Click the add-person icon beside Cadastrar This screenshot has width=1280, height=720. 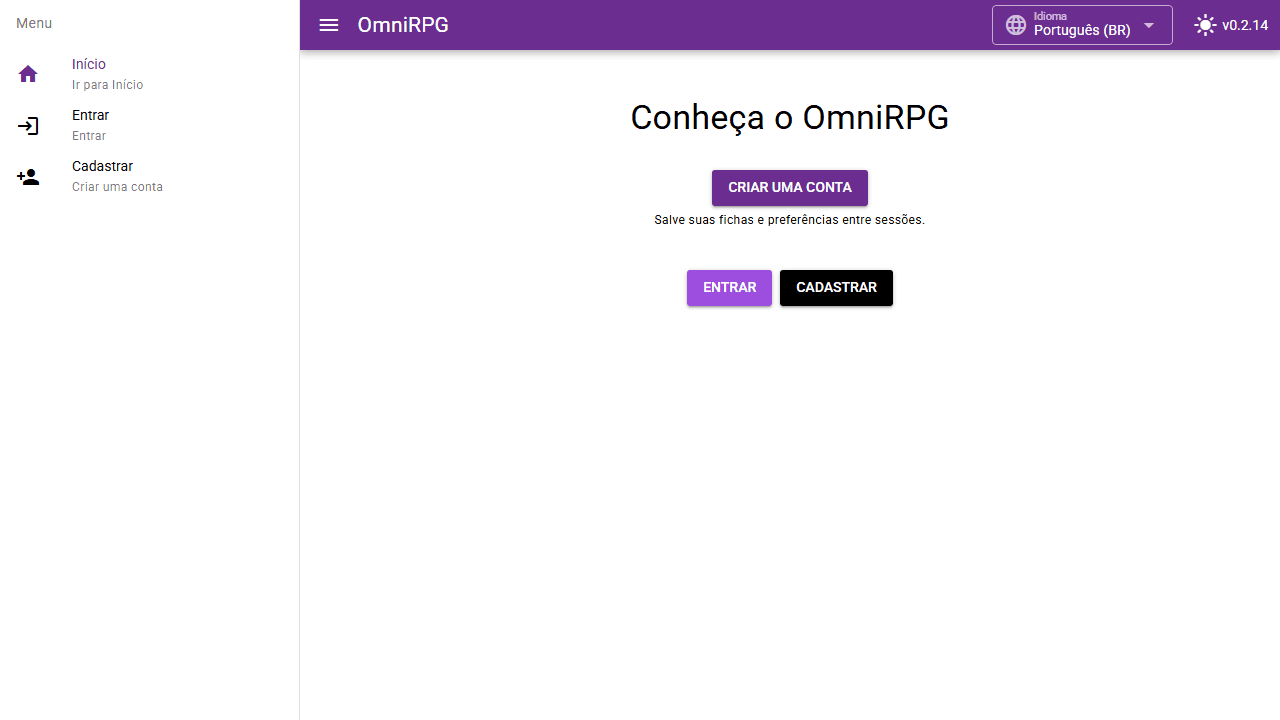click(x=28, y=177)
